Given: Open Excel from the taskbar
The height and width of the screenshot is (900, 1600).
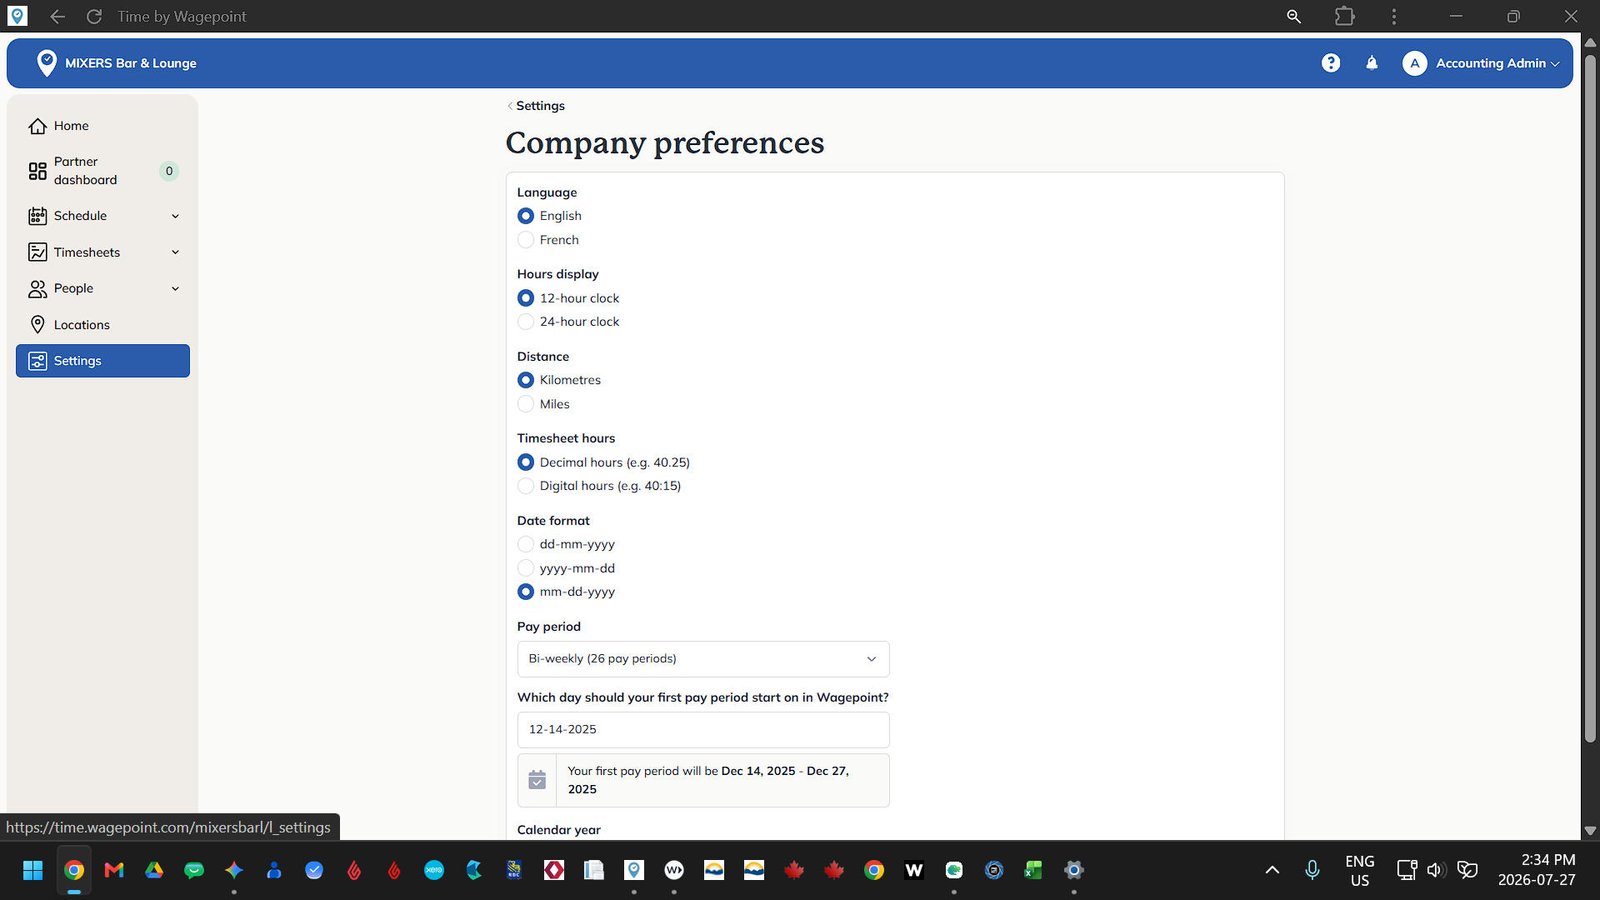Looking at the screenshot, I should coord(1033,870).
